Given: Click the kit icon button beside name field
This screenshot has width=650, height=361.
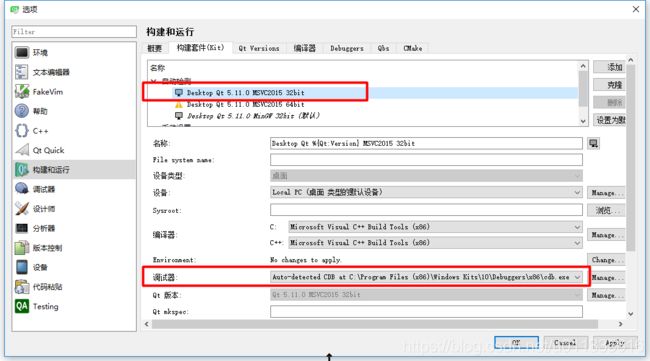Looking at the screenshot, I should (594, 143).
